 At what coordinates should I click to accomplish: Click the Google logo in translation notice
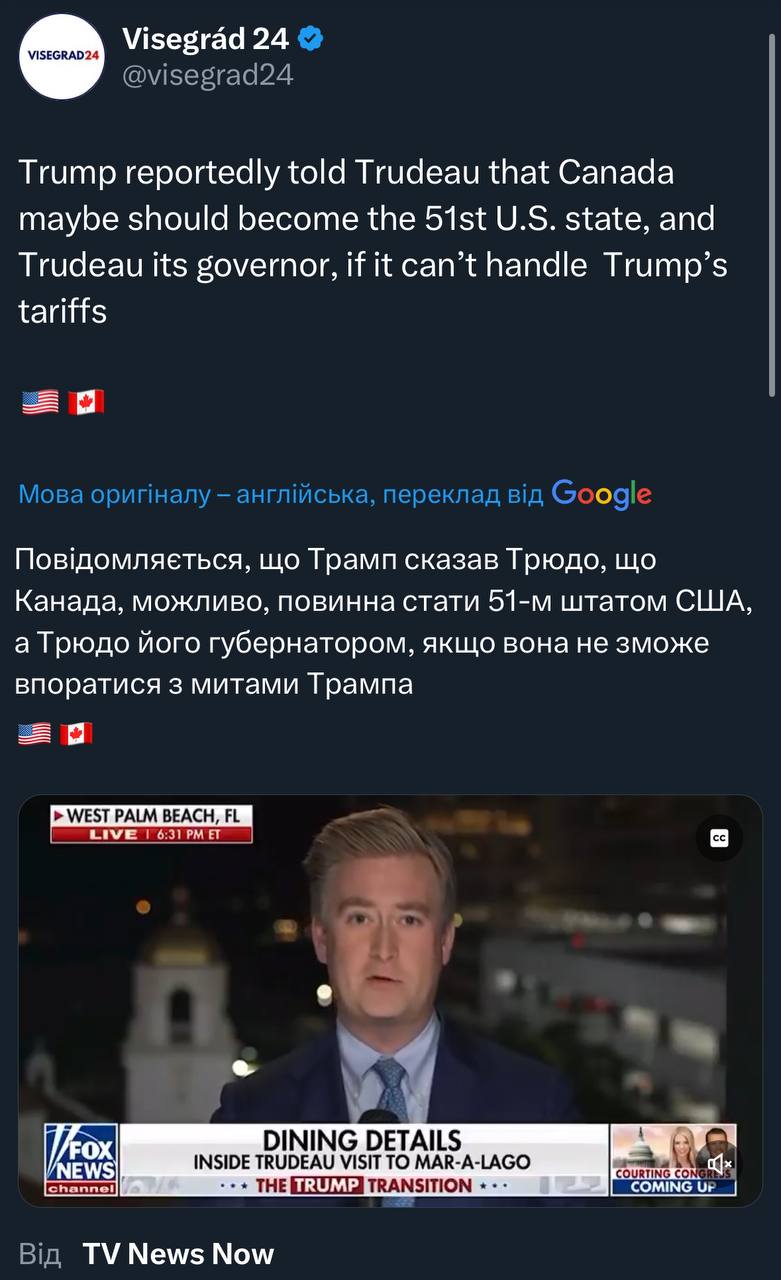601,493
